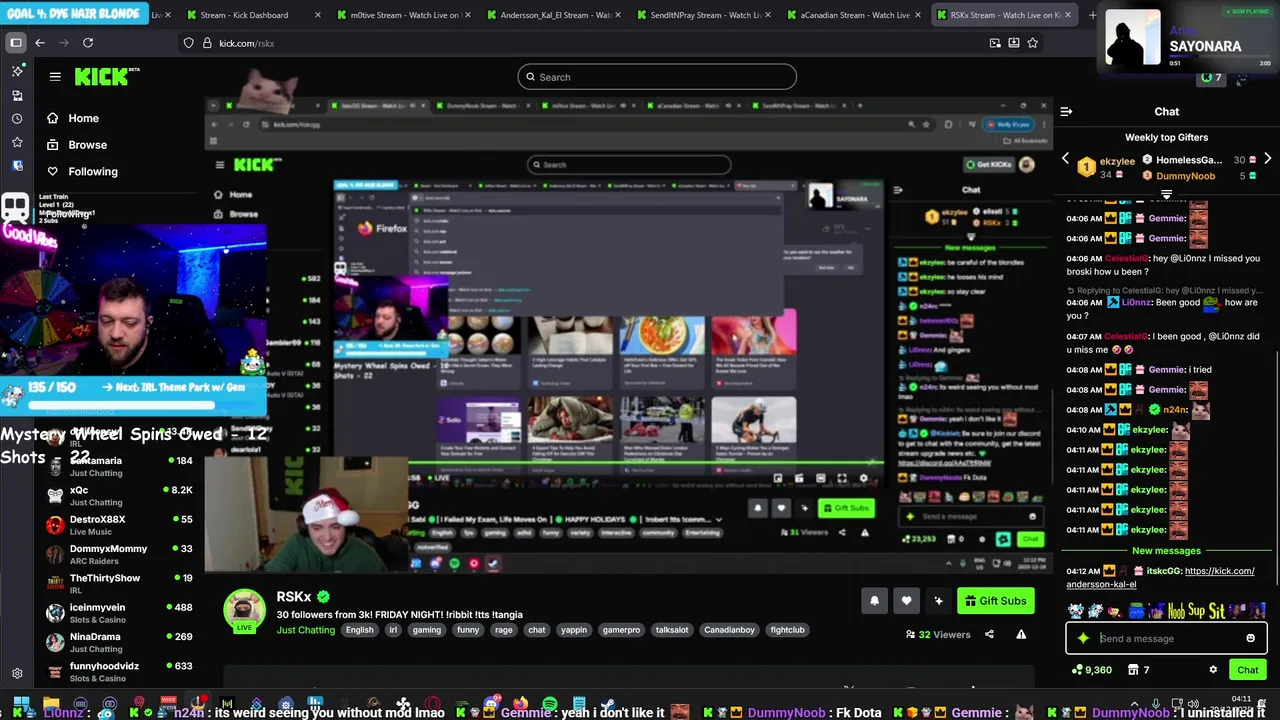1280x720 pixels.
Task: Open the emote picker
Action: click(x=1250, y=638)
